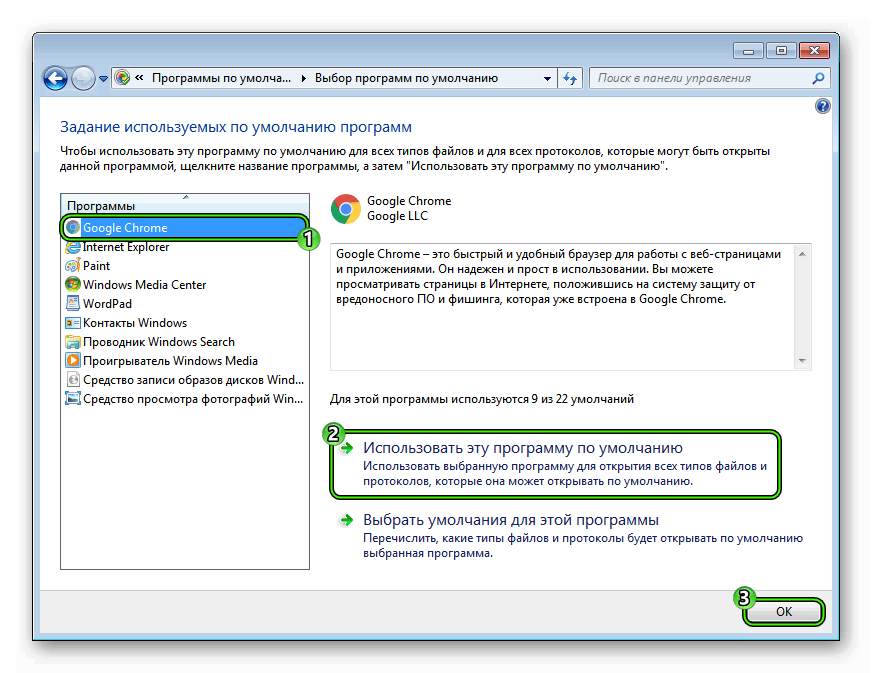
Task: Click the Forward navigation arrow button
Action: 83,78
